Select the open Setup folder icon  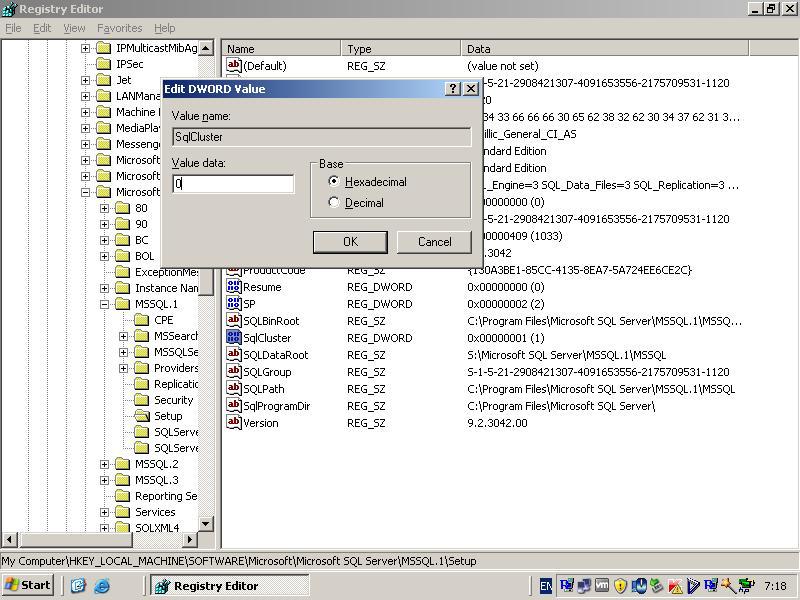(141, 416)
